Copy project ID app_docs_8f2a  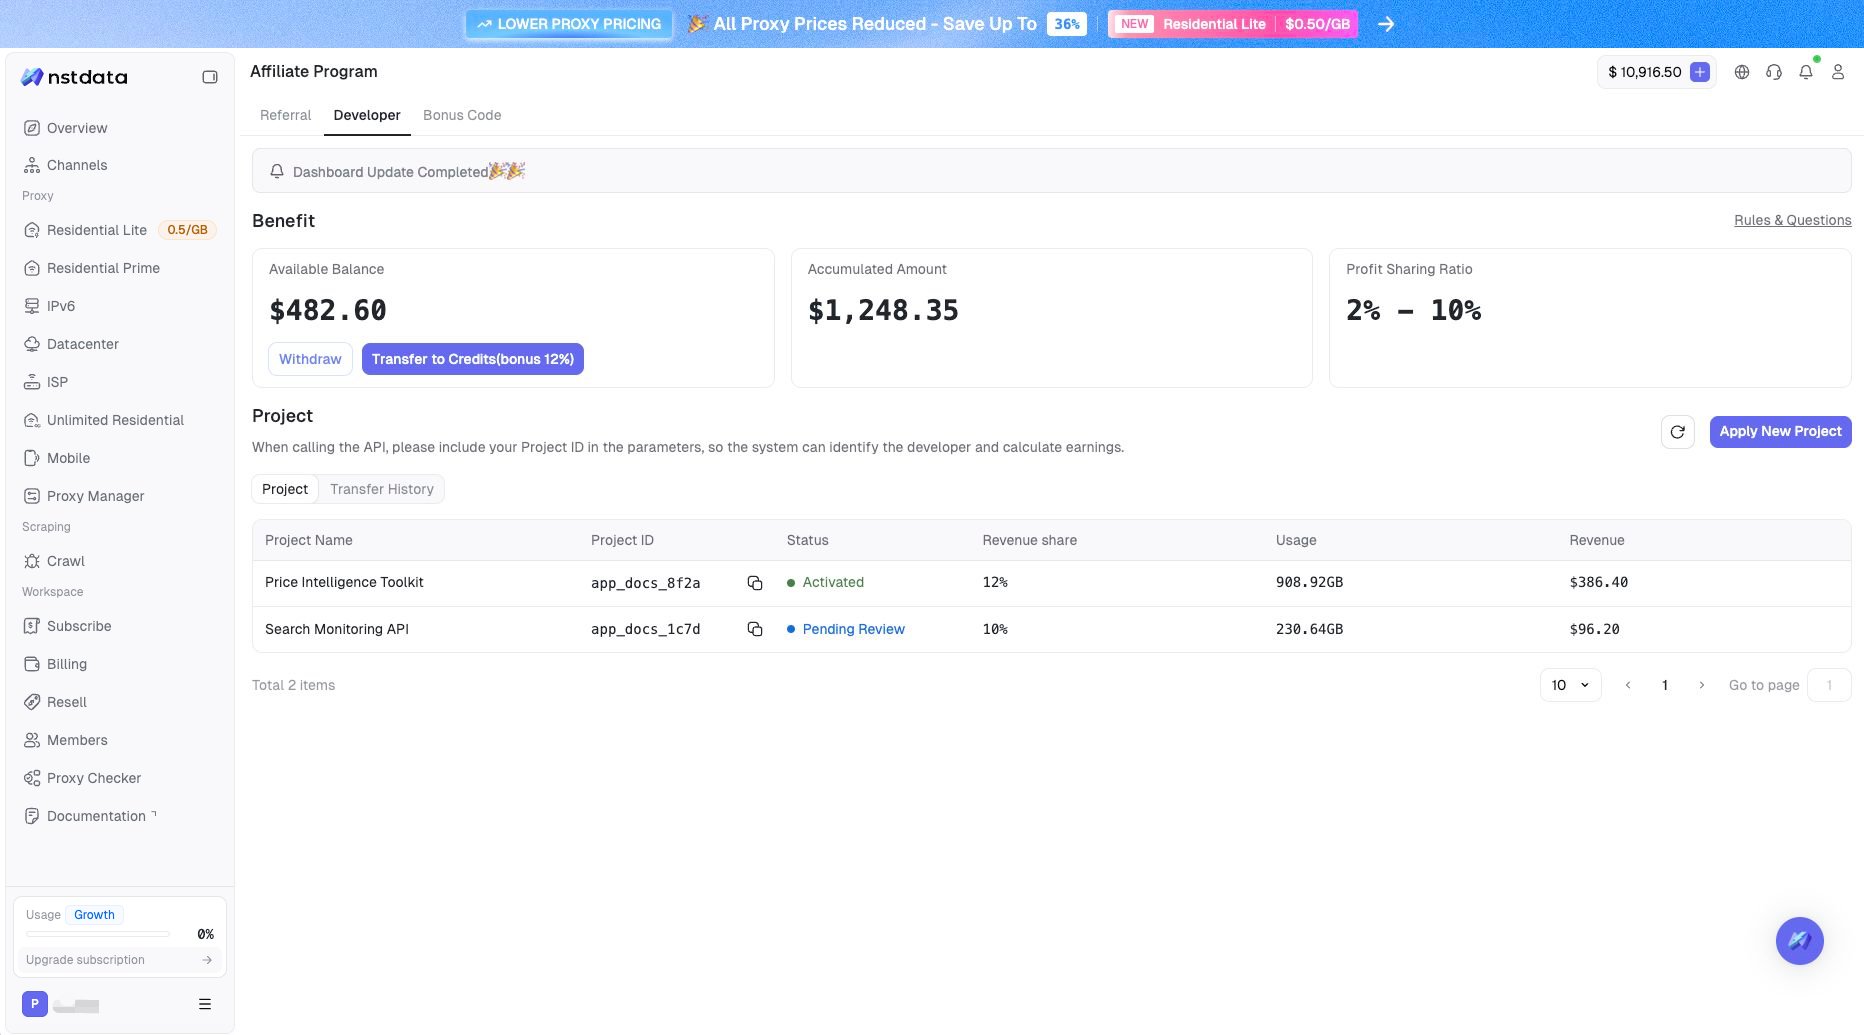pos(755,583)
